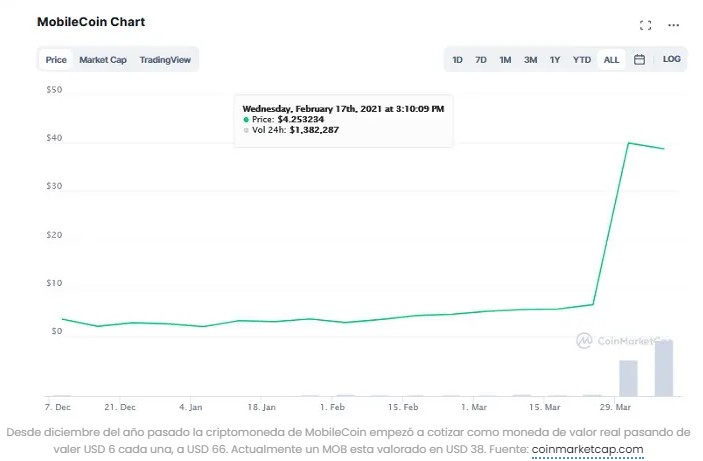Click the 7. Dec x-axis label
The height and width of the screenshot is (461, 703).
click(x=58, y=407)
